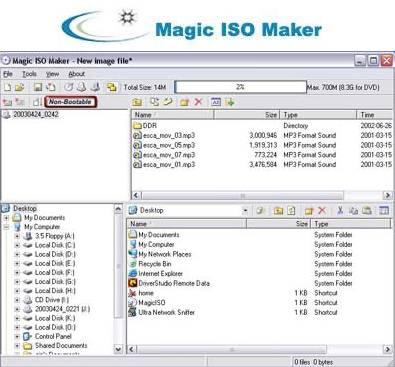Click the New image file icon
Viewport: 395px width, 367px height.
coord(8,87)
